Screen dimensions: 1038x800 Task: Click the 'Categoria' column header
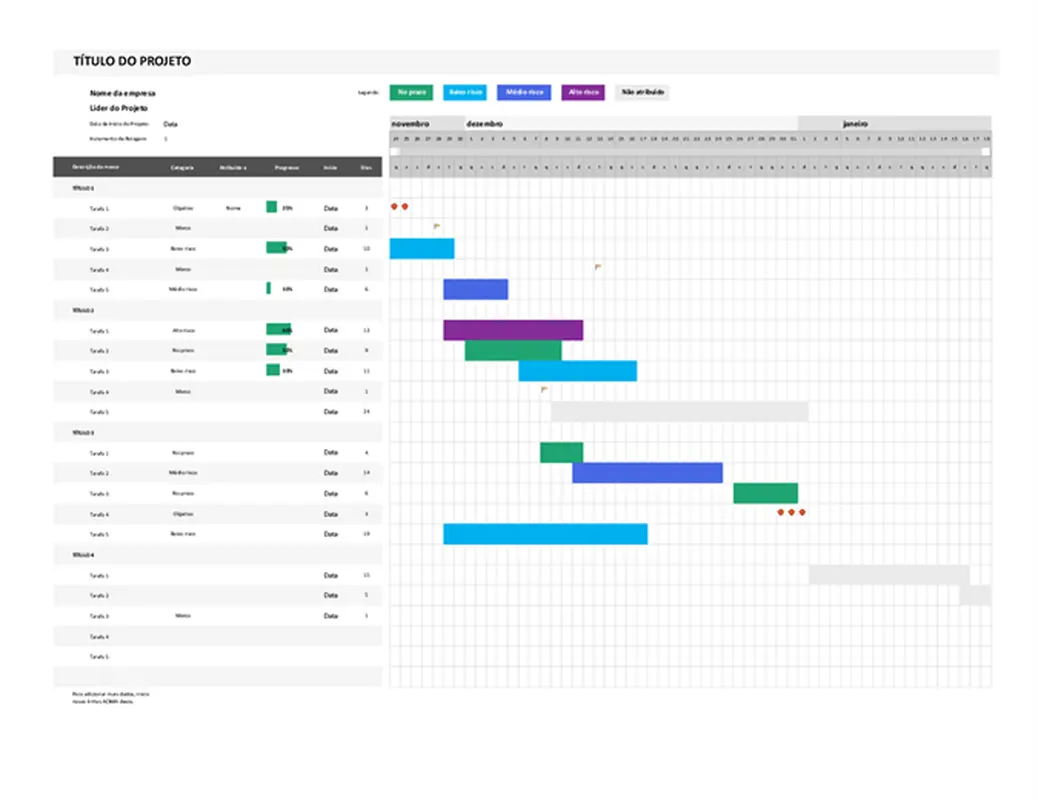[x=183, y=167]
